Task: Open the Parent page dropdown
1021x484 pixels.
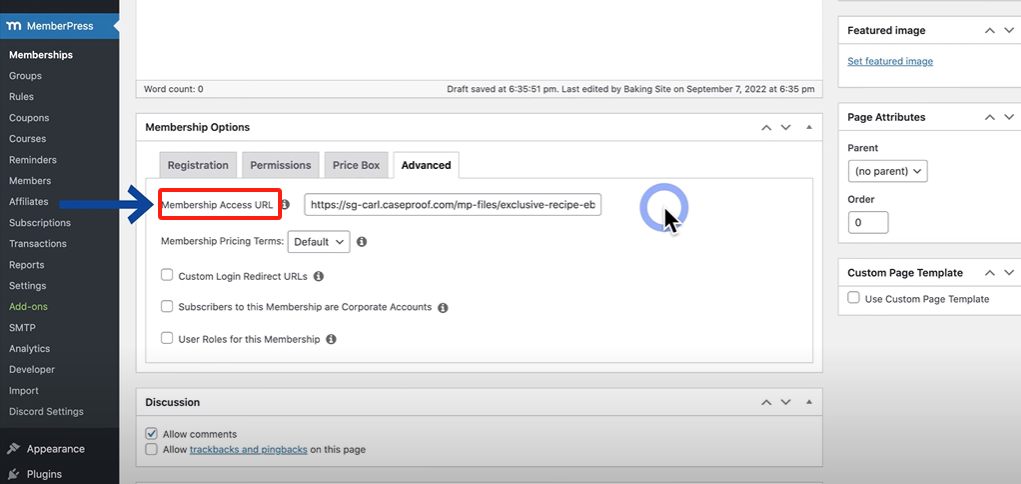Action: [x=887, y=171]
